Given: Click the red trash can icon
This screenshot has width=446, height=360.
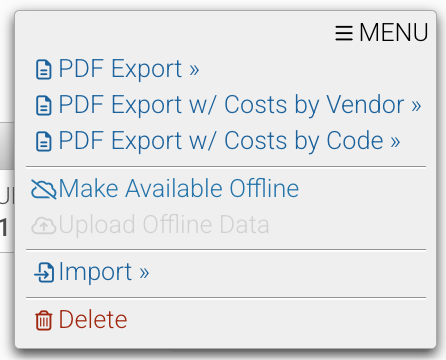Looking at the screenshot, I should [x=44, y=320].
